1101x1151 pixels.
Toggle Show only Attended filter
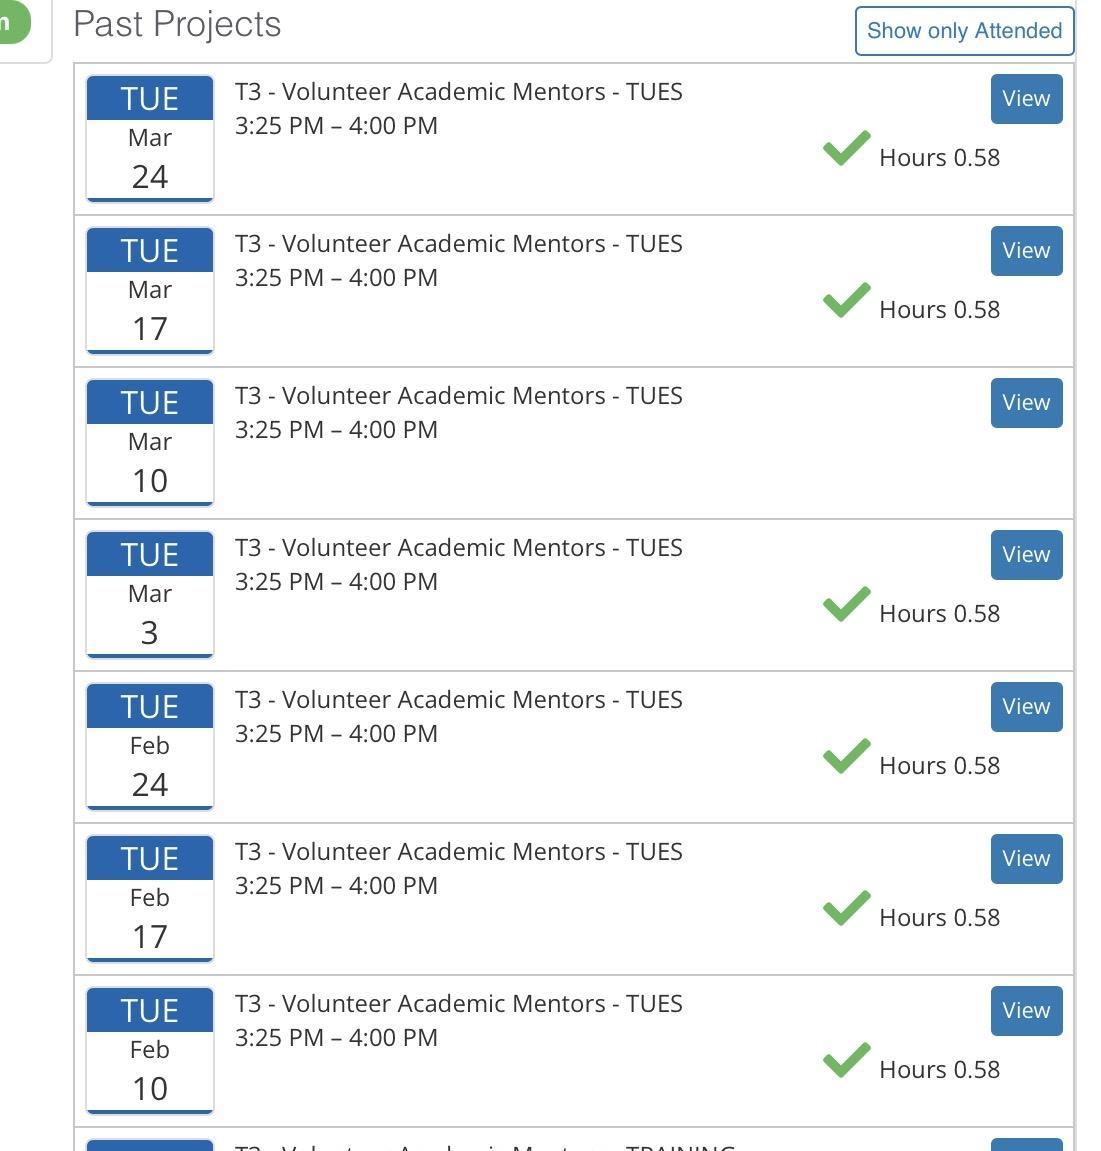click(x=964, y=31)
